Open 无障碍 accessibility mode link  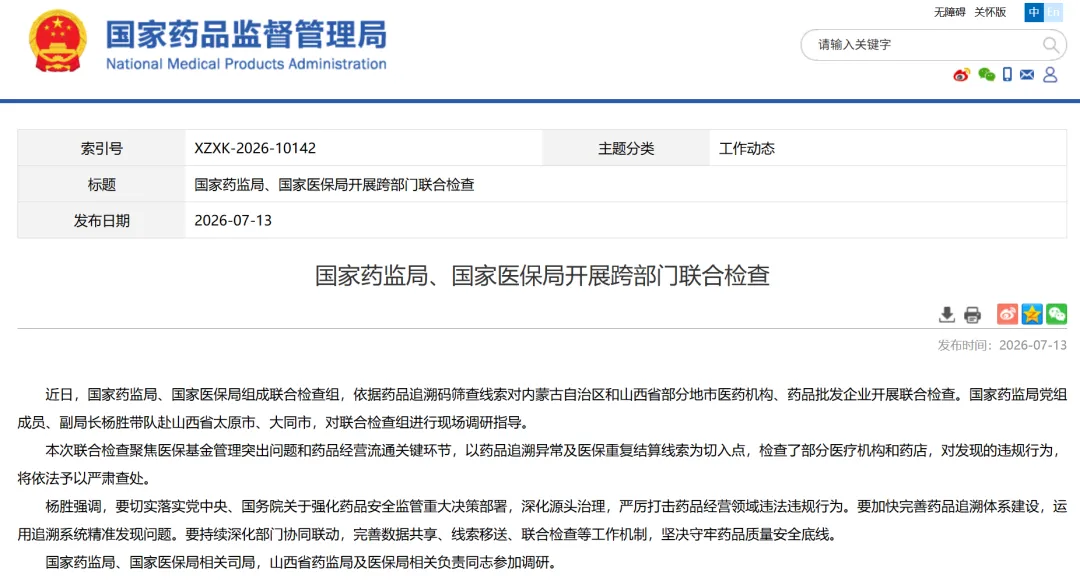pyautogui.click(x=949, y=12)
